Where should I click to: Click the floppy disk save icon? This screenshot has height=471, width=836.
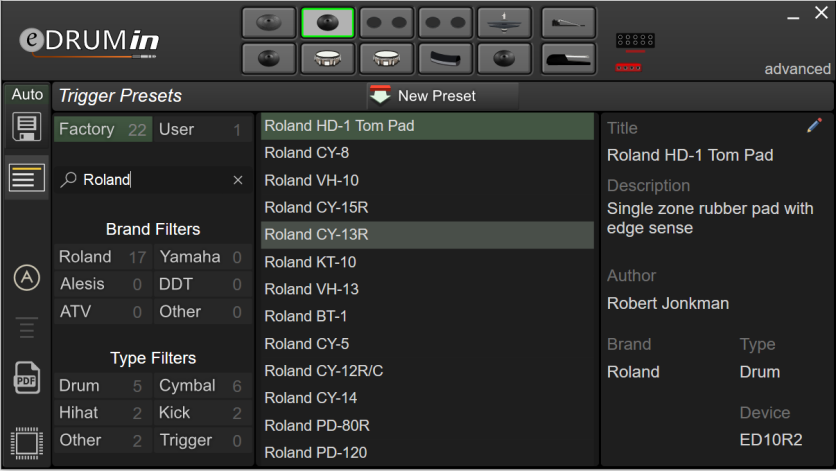click(x=27, y=127)
